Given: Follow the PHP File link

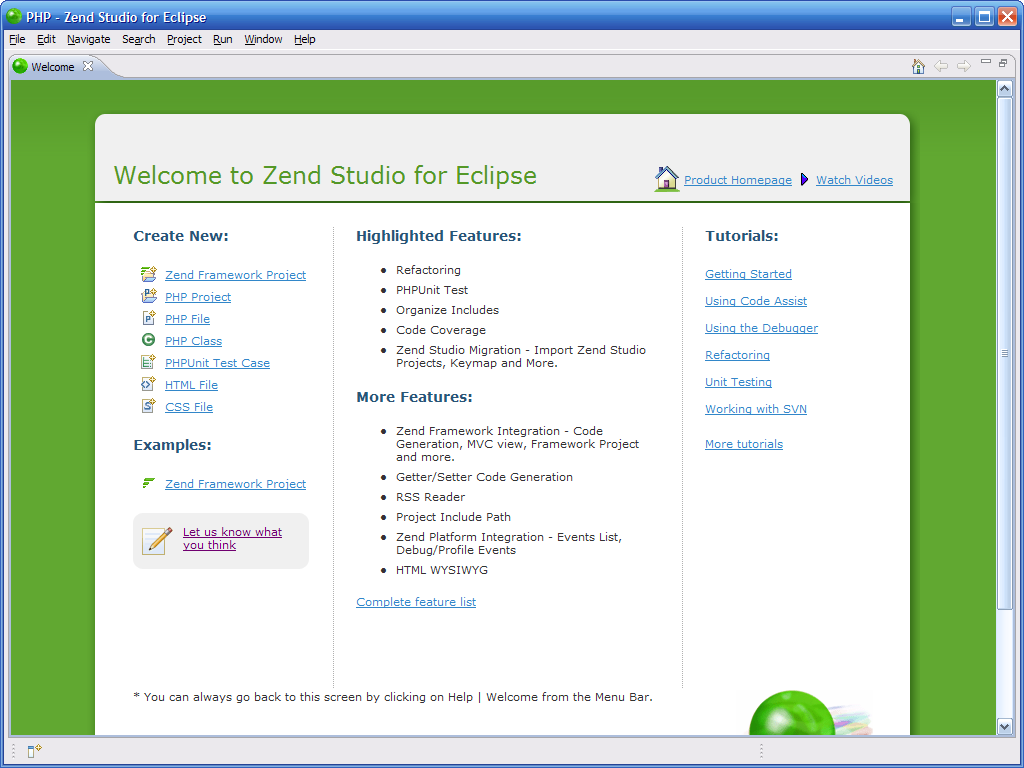Looking at the screenshot, I should (x=187, y=319).
